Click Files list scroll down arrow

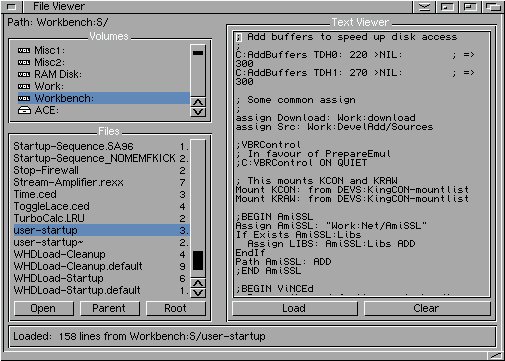pos(198,293)
